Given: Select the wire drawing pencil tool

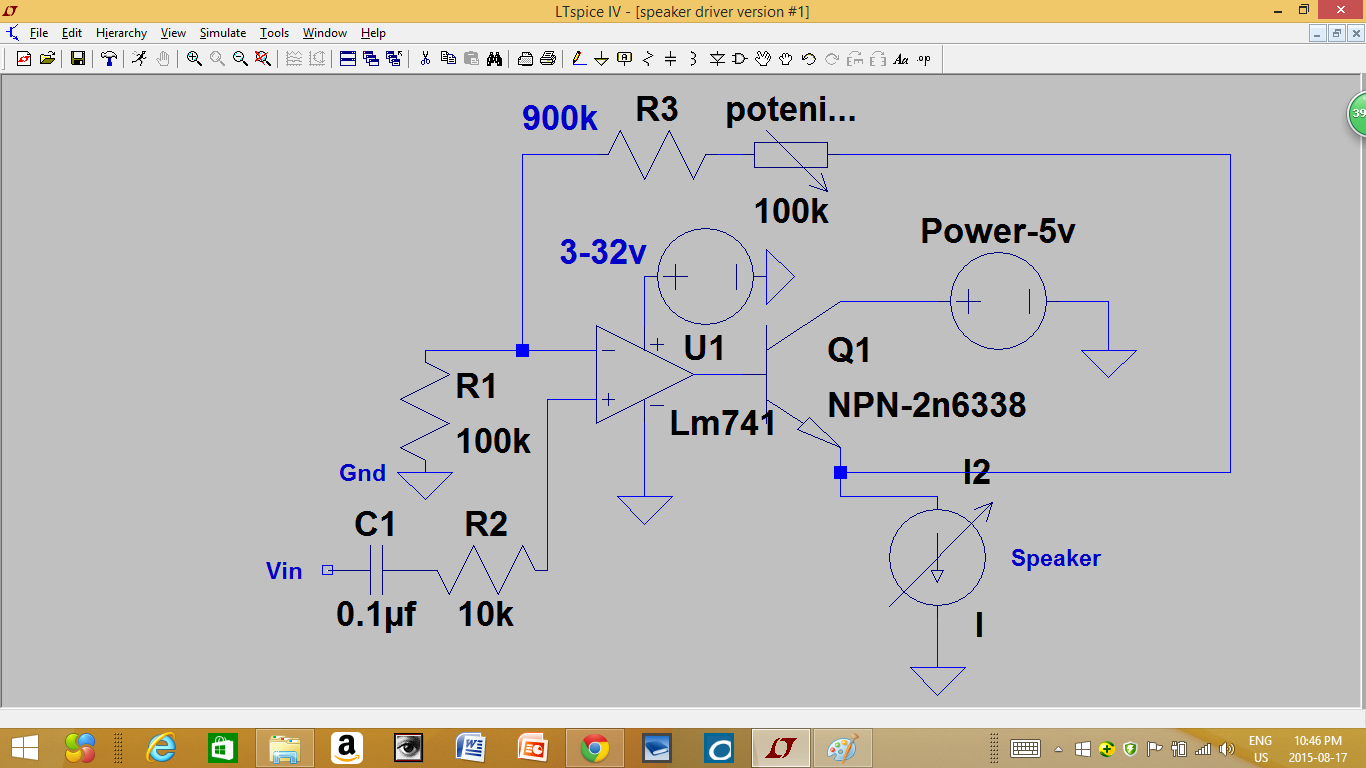Looking at the screenshot, I should (577, 58).
